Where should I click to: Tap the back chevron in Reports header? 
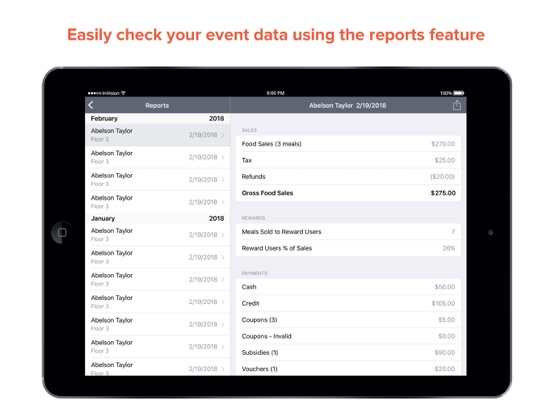point(91,105)
